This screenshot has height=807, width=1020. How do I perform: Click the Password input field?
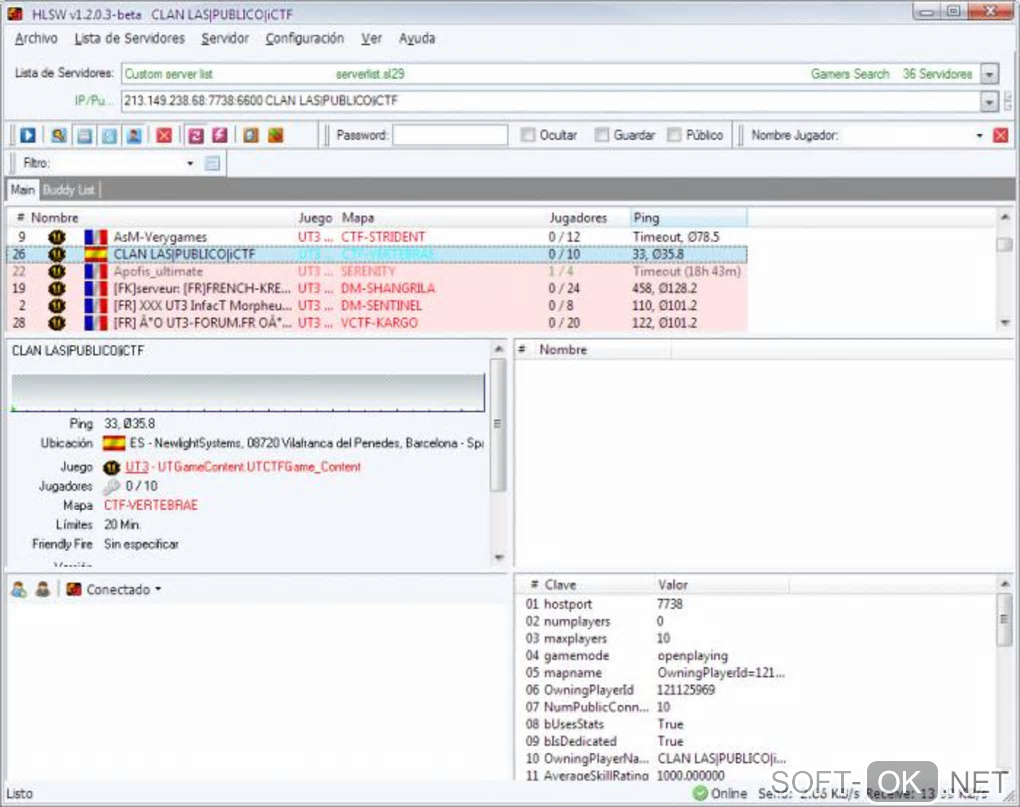pos(450,135)
